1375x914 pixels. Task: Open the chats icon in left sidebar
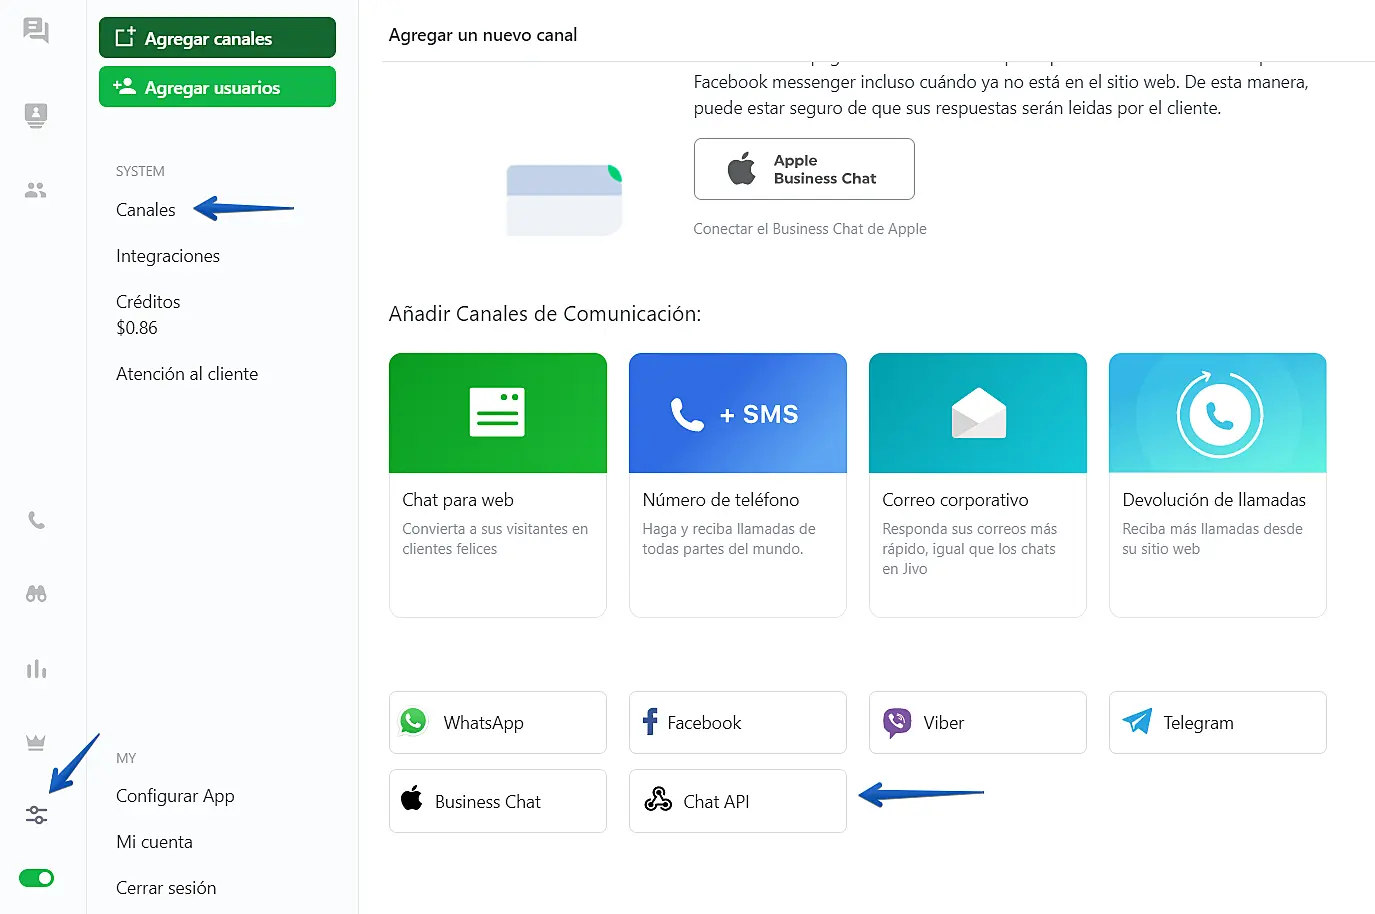click(x=36, y=31)
